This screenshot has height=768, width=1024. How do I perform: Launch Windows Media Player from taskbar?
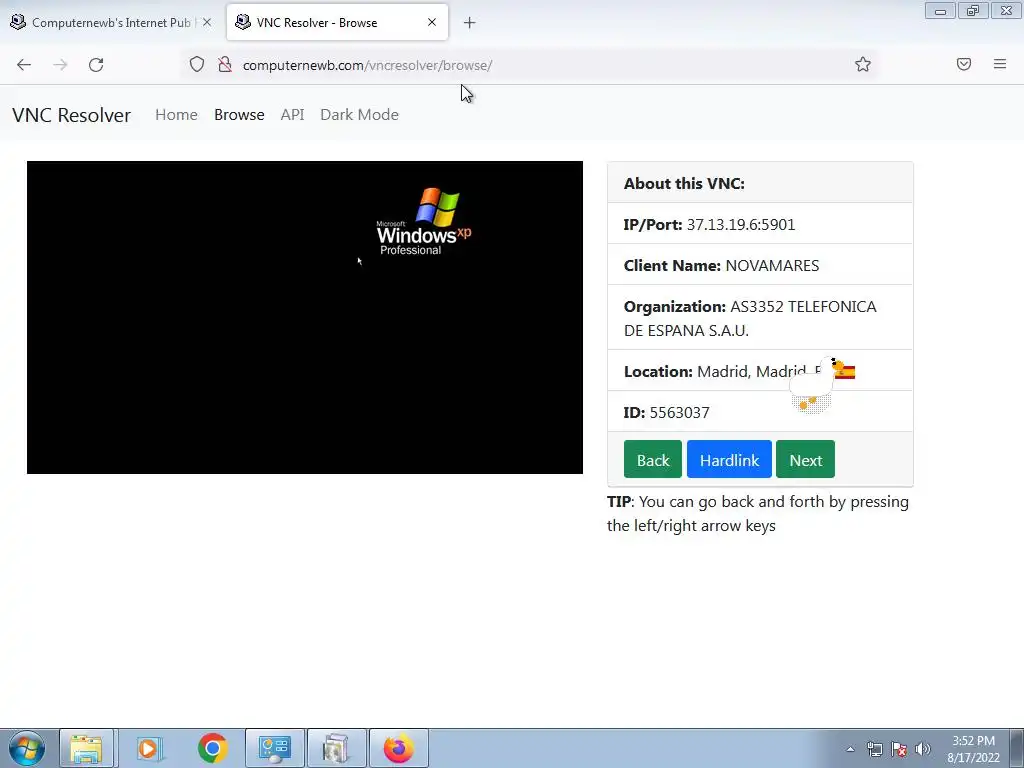coord(149,748)
